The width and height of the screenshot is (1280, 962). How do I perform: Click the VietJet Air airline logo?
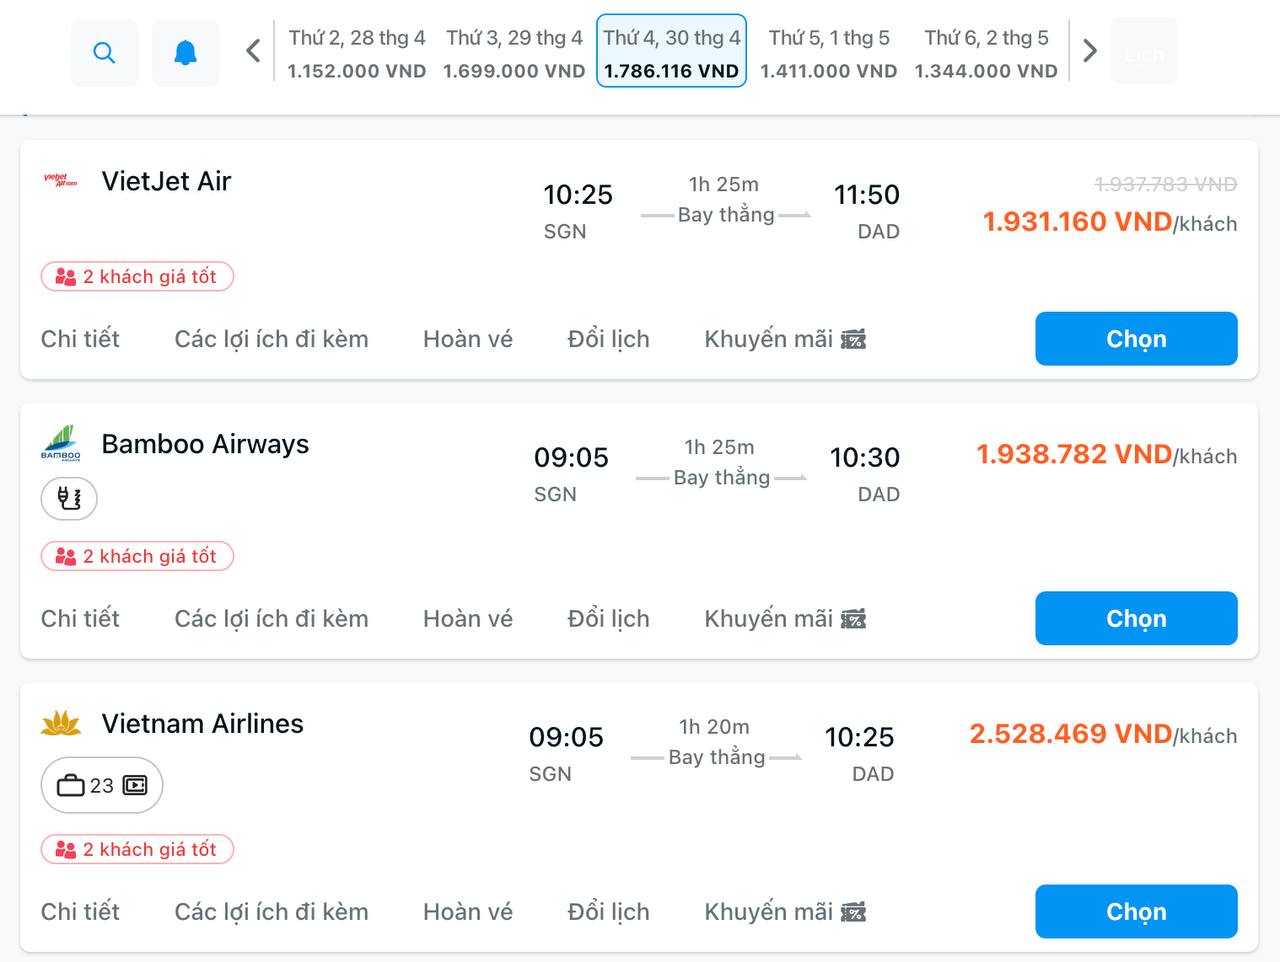click(x=61, y=181)
